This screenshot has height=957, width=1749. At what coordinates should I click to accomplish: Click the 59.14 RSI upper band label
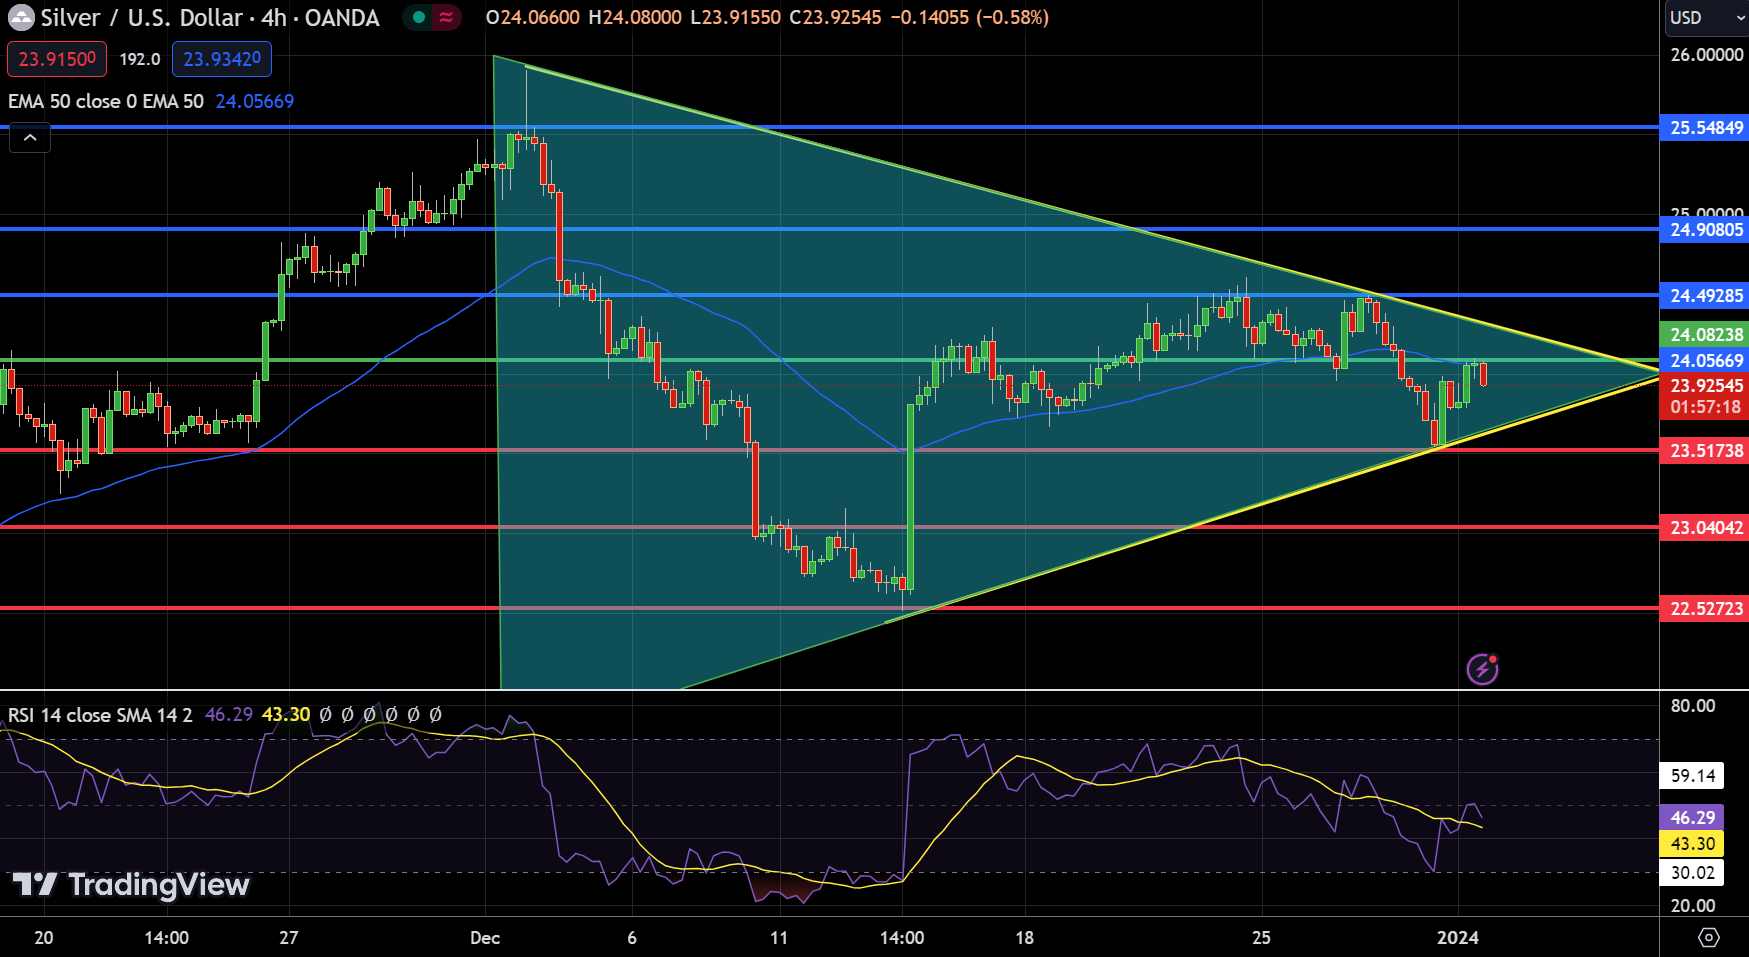[x=1692, y=776]
